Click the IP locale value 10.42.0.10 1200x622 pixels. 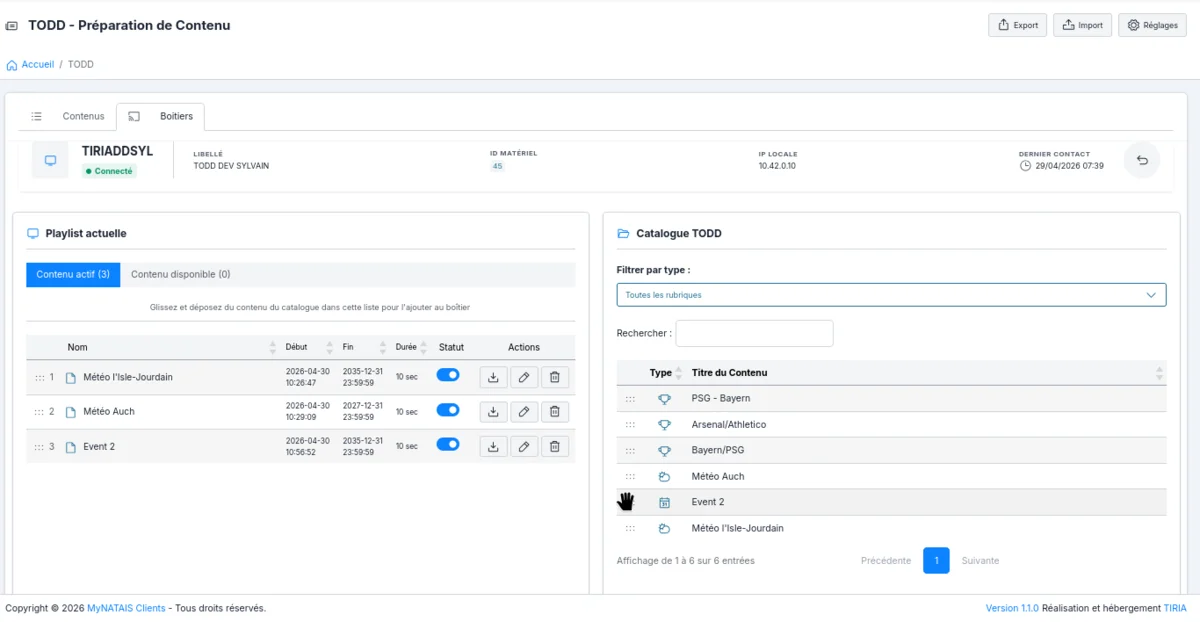777,166
